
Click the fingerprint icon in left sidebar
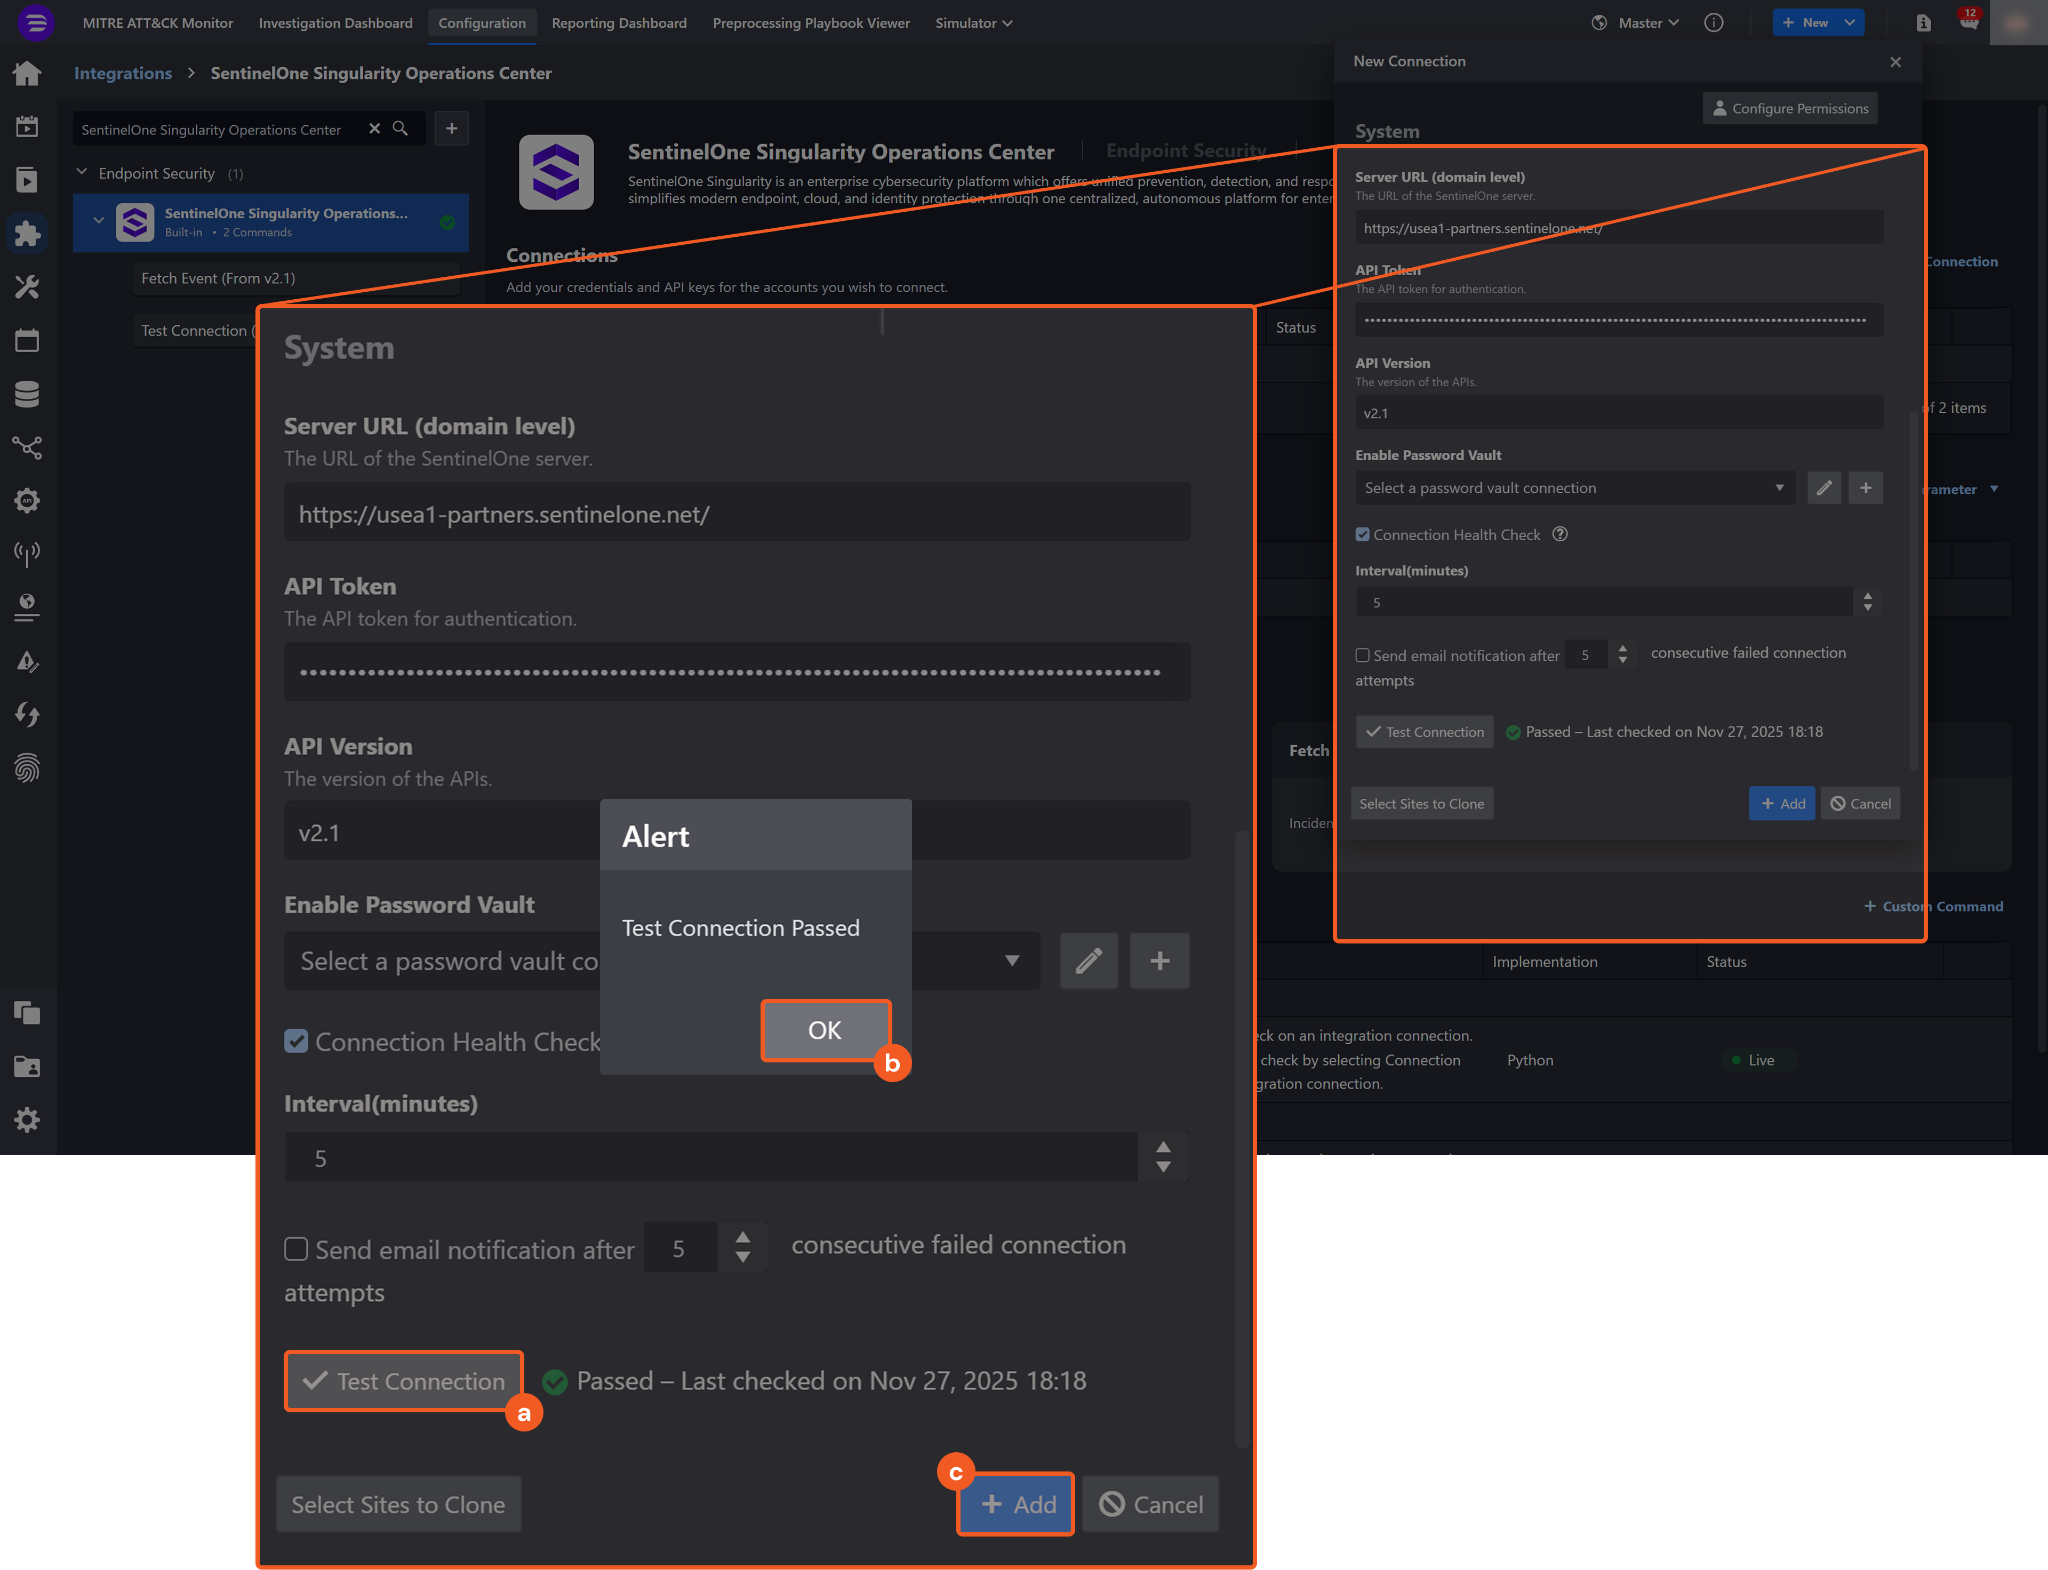(x=27, y=768)
